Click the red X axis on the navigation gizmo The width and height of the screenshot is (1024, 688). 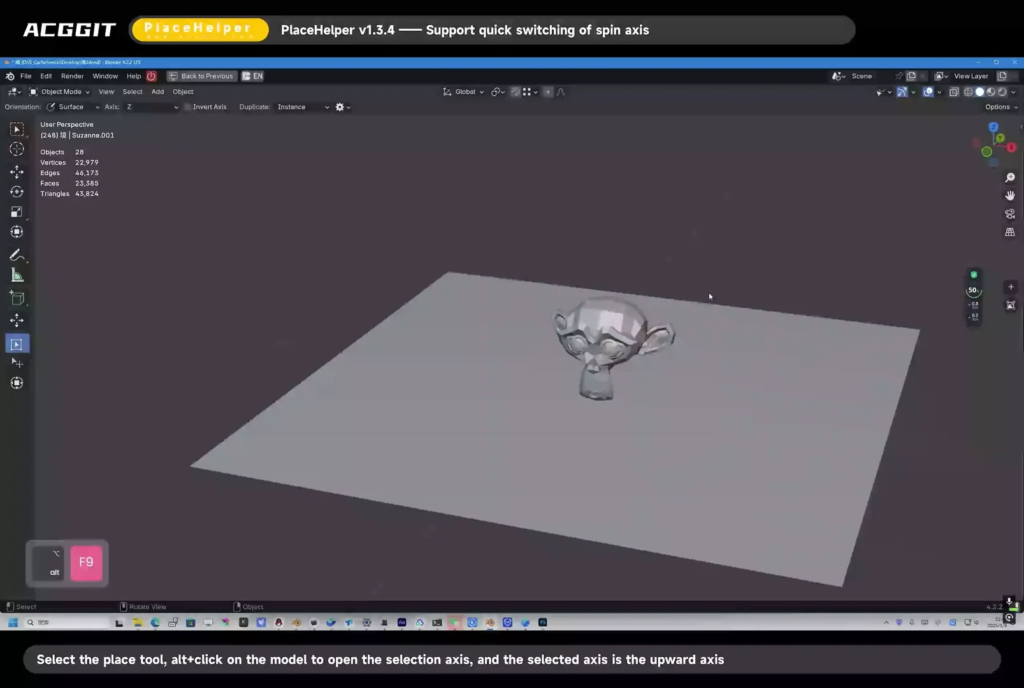coord(1011,148)
